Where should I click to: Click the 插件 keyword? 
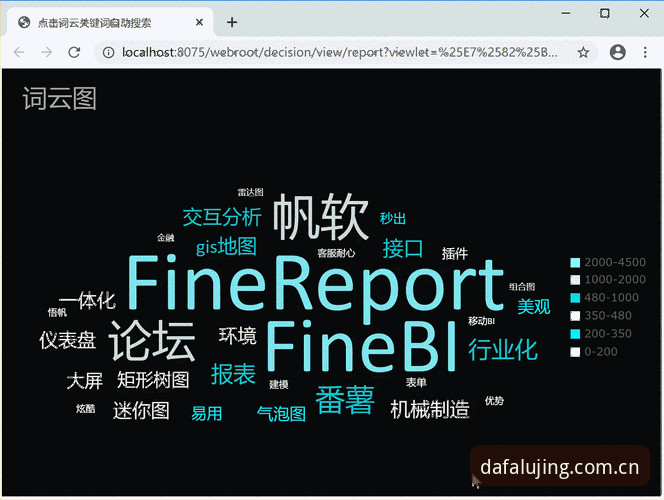[x=455, y=254]
